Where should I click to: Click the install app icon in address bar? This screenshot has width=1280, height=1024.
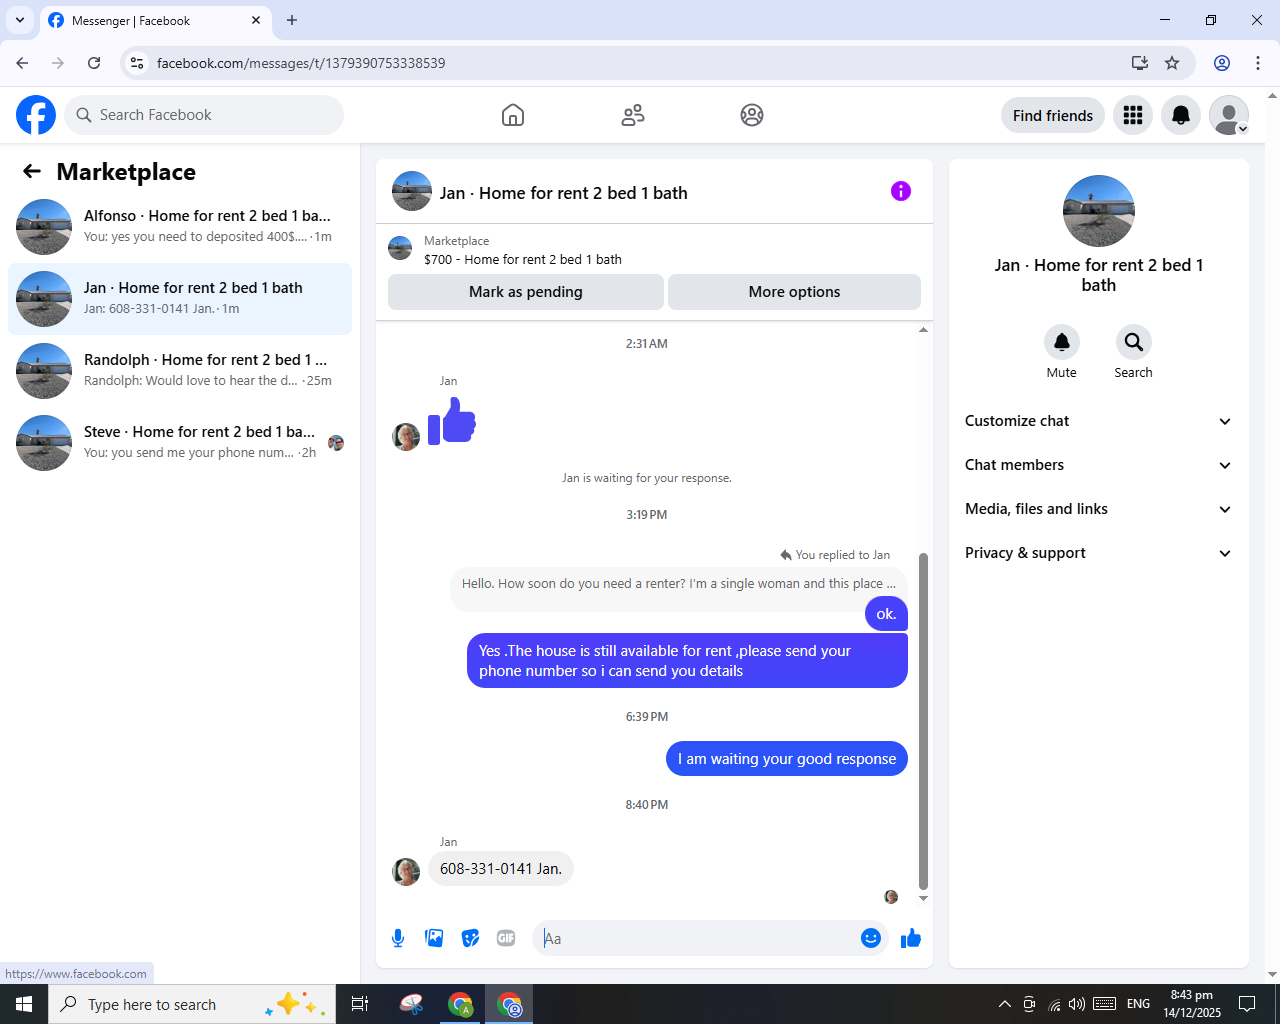point(1139,63)
